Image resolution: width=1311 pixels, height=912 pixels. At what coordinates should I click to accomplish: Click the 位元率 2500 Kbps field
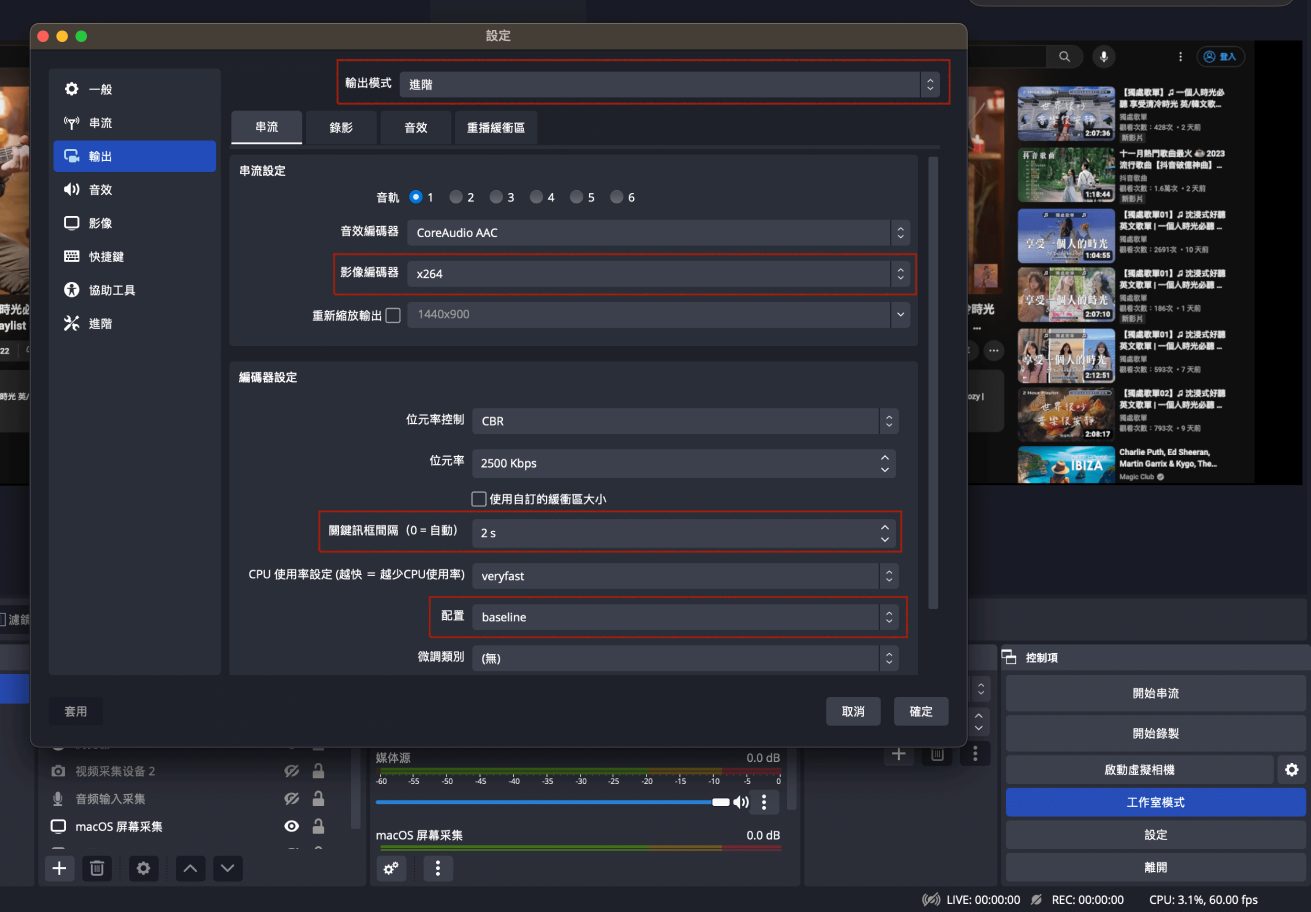pos(675,464)
